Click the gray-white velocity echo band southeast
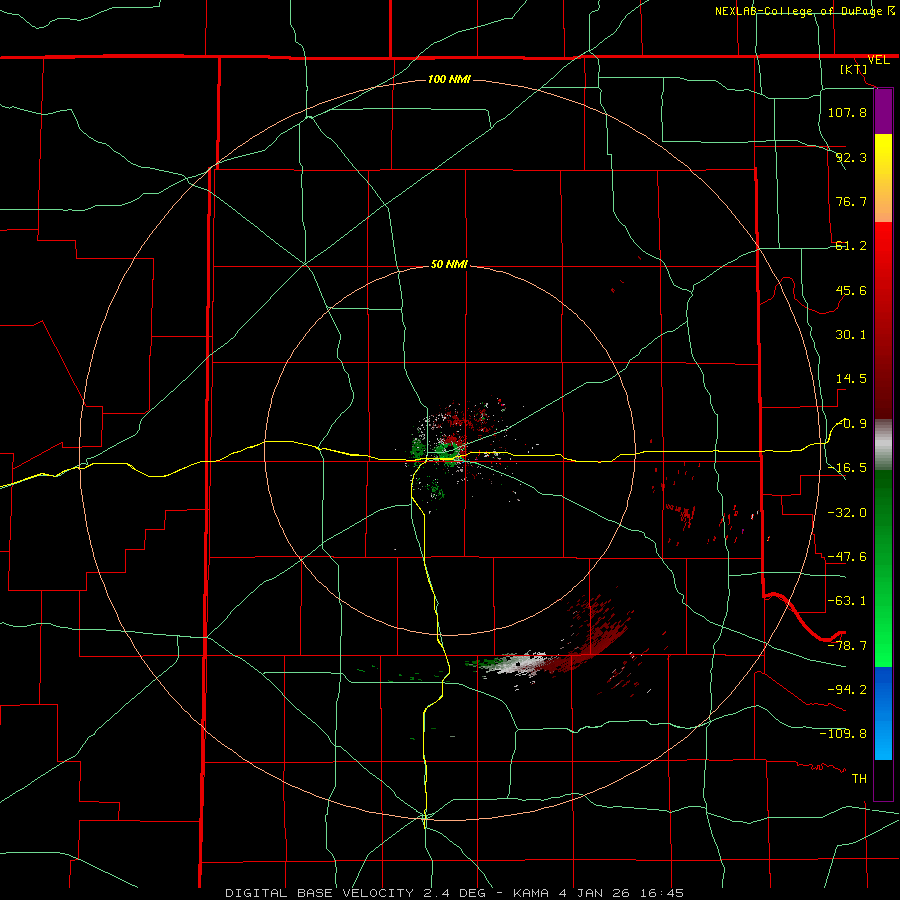The width and height of the screenshot is (900, 900). [519, 664]
